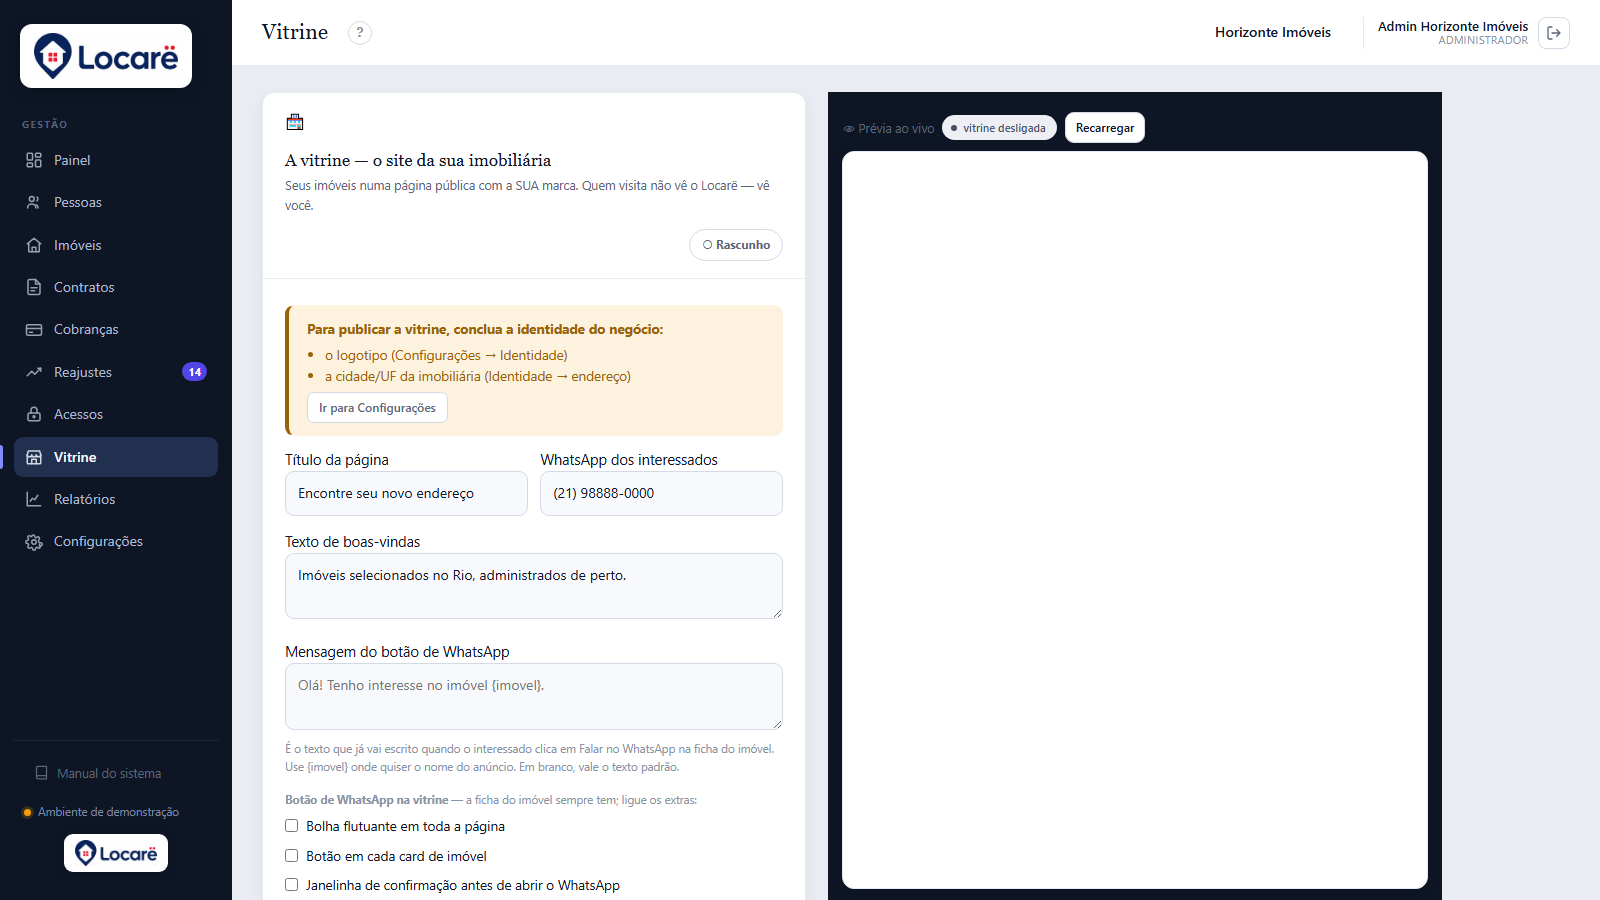This screenshot has height=900, width=1600.
Task: Click the Texto de boas-vindas textarea
Action: pos(534,586)
